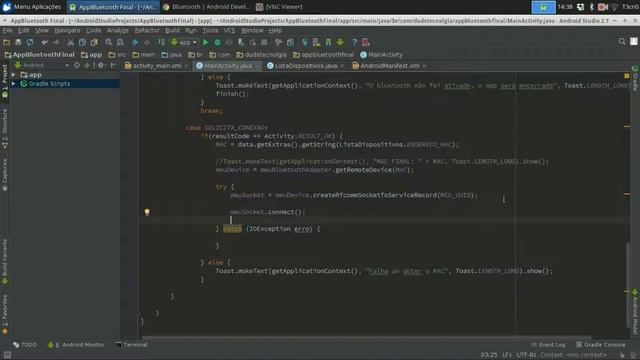Open the app run configuration dropdown
This screenshot has height=360, width=640.
pyautogui.click(x=184, y=42)
